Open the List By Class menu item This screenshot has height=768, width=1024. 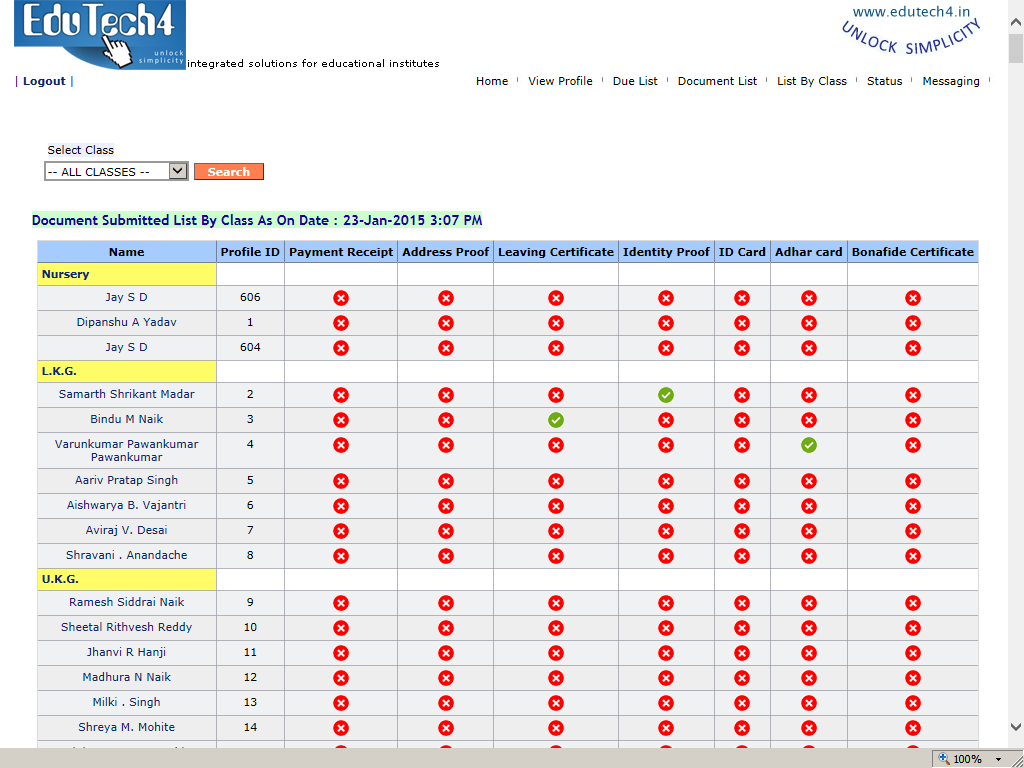click(x=812, y=81)
